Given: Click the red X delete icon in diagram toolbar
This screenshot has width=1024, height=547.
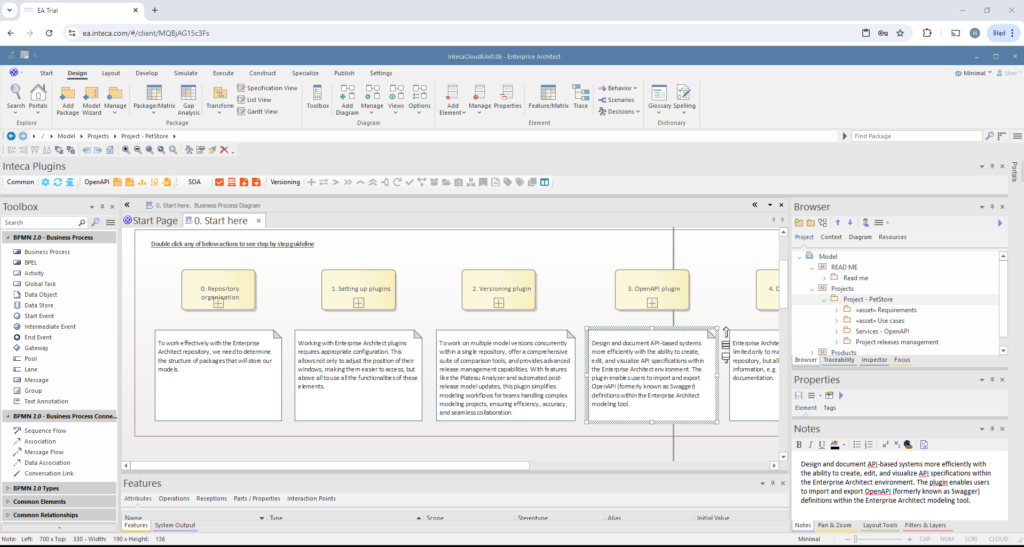Looking at the screenshot, I should click(224, 149).
